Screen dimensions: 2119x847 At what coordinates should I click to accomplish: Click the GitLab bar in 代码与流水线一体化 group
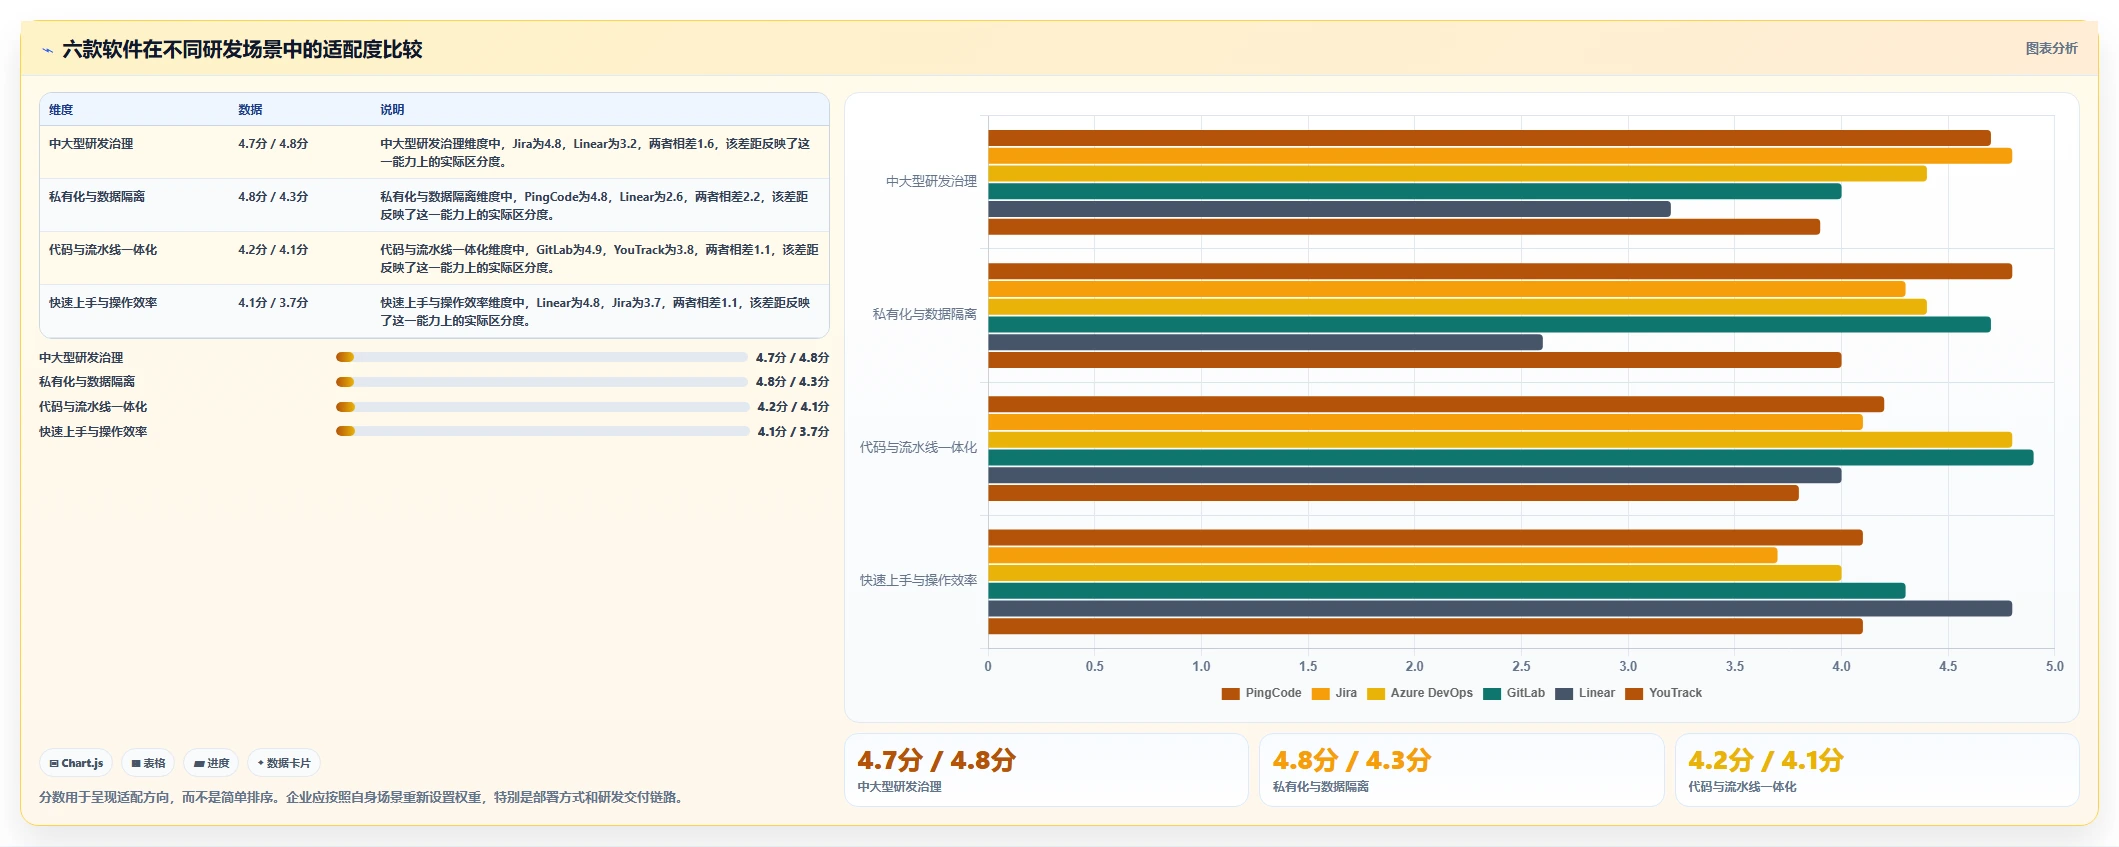(1510, 458)
